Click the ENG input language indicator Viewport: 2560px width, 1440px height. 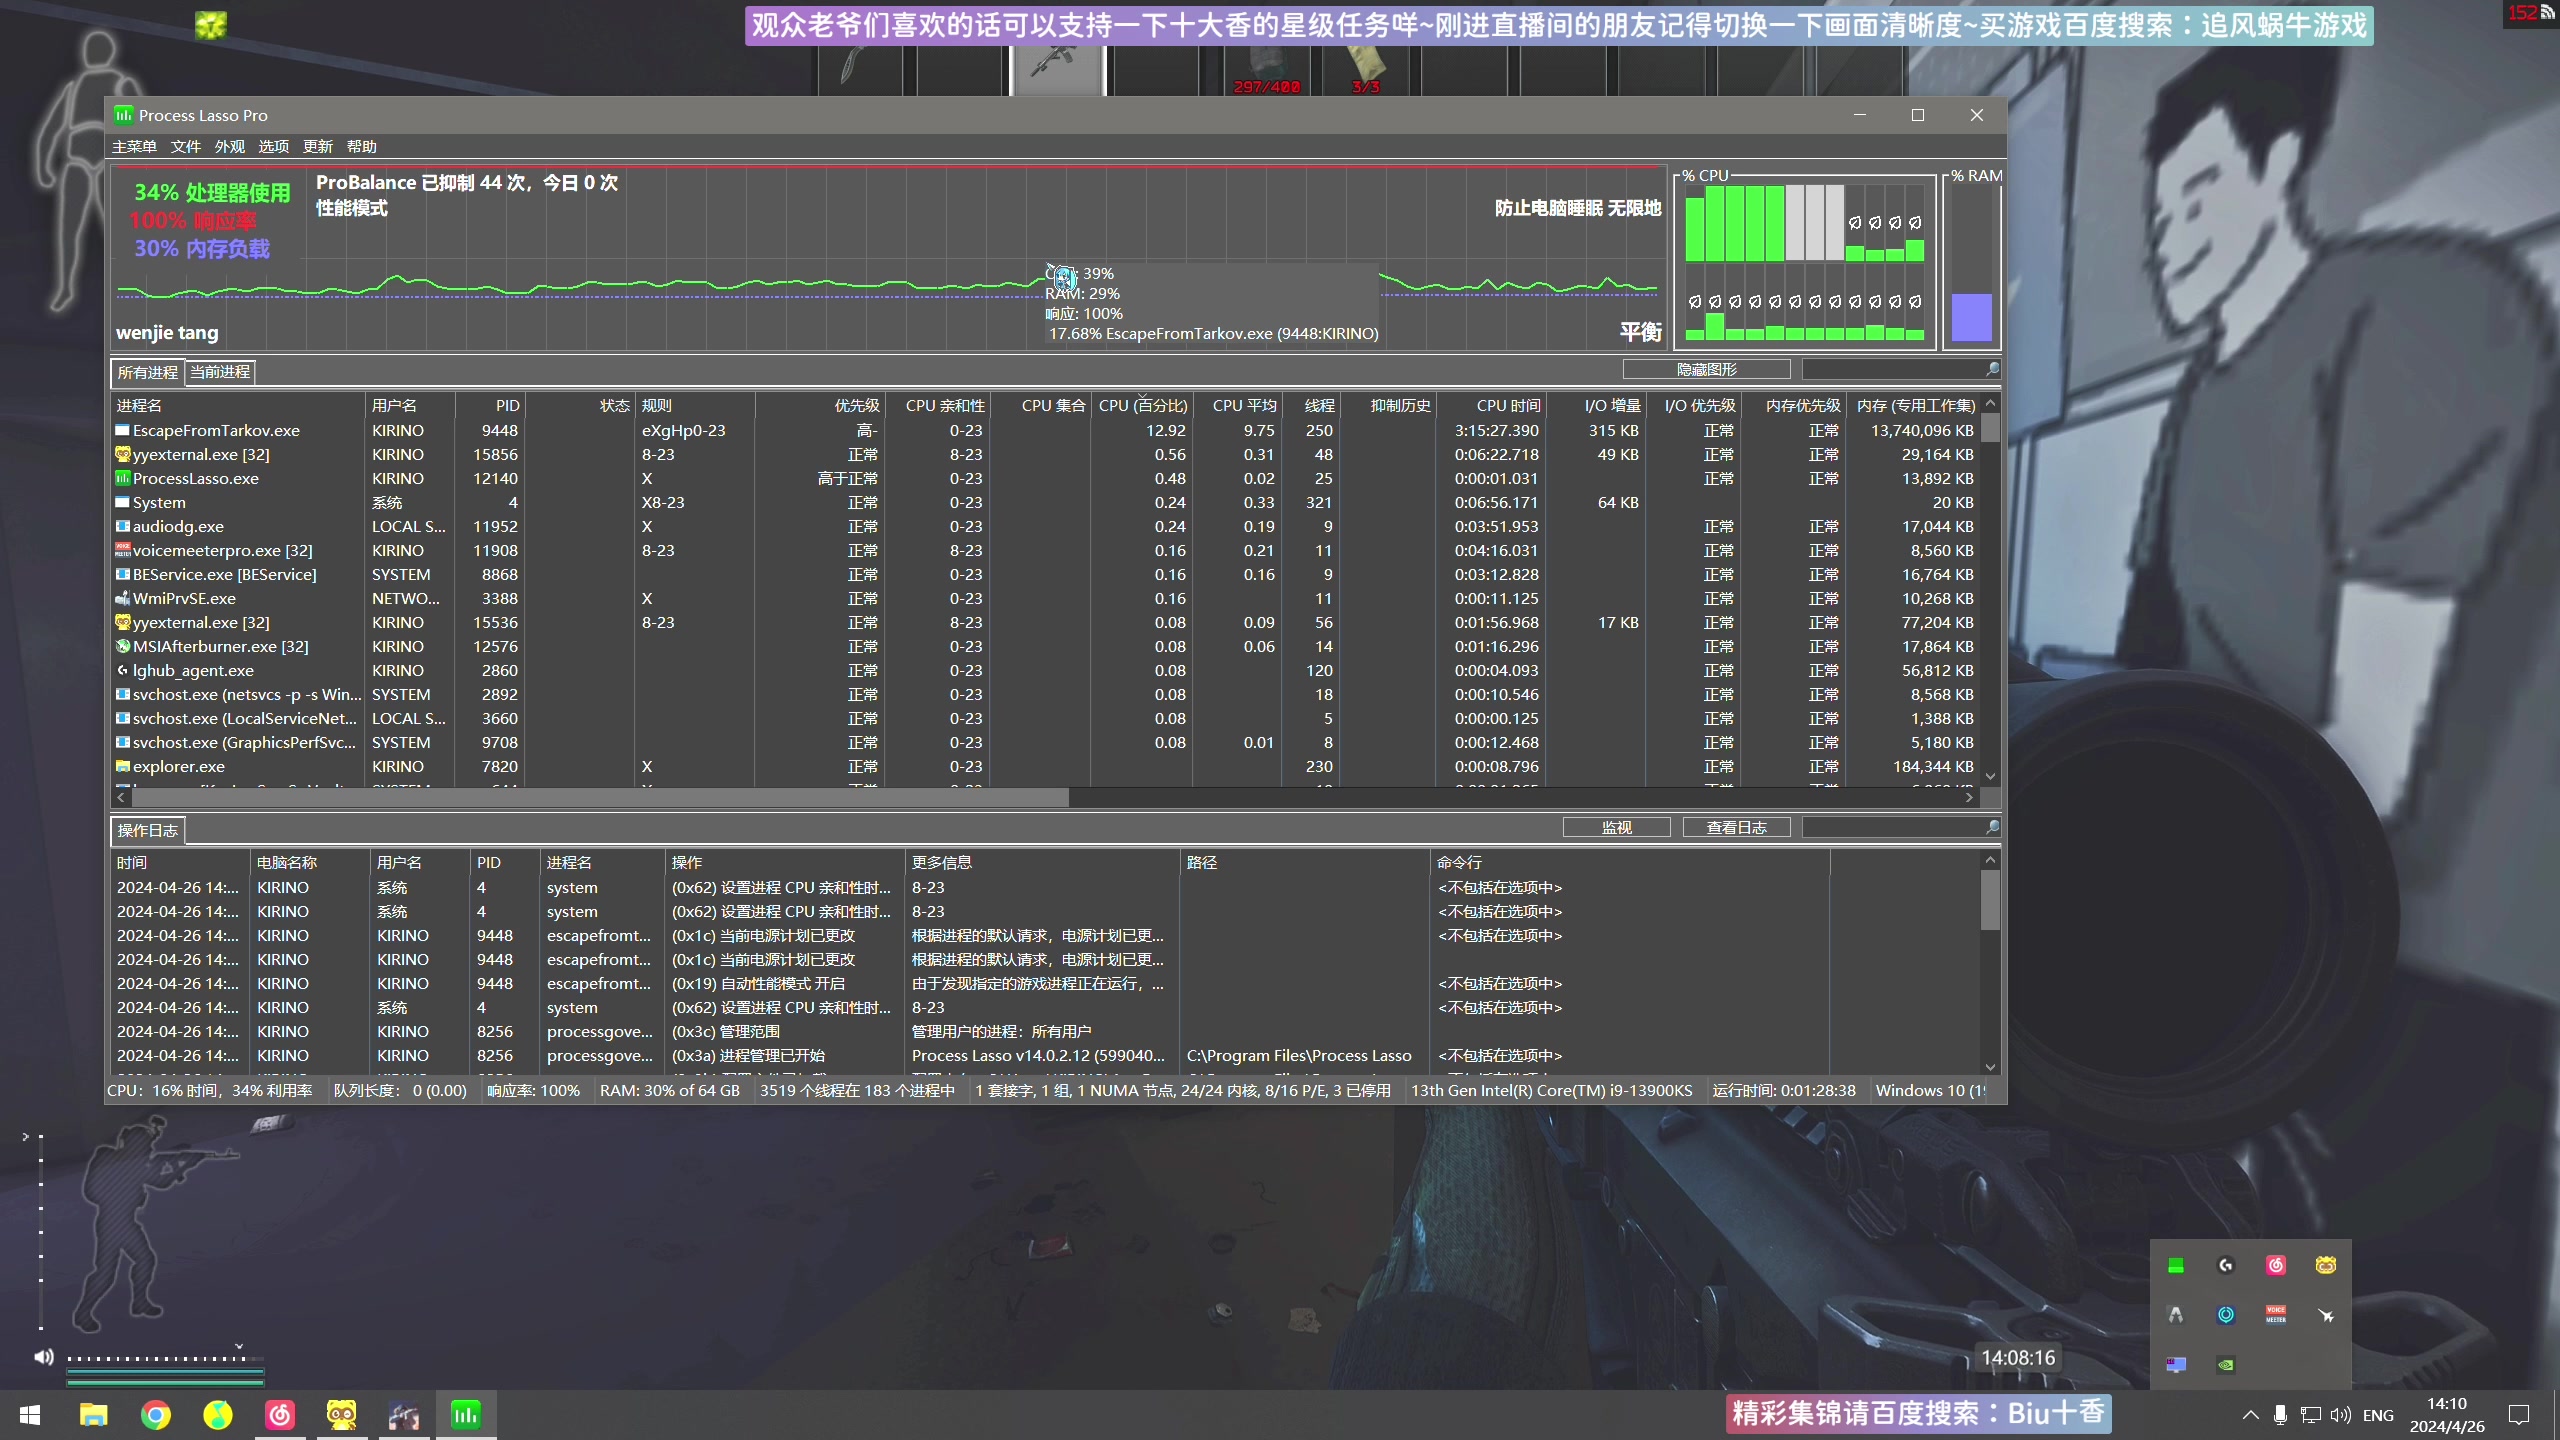tap(2378, 1415)
